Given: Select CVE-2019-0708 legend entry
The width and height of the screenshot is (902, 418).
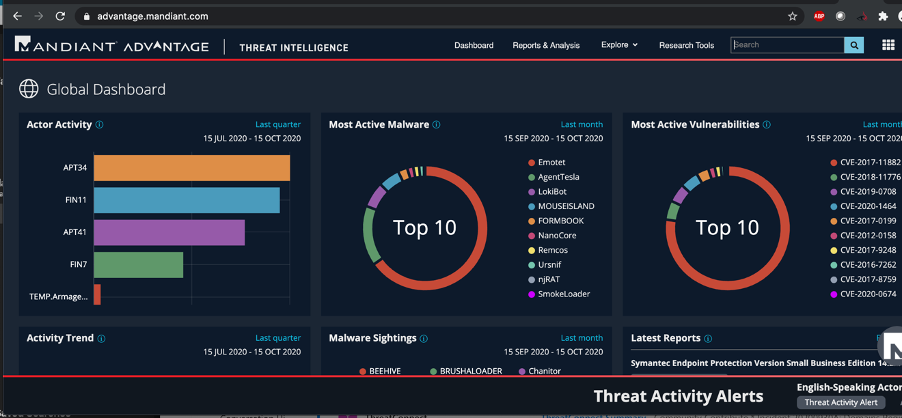Looking at the screenshot, I should tap(862, 191).
